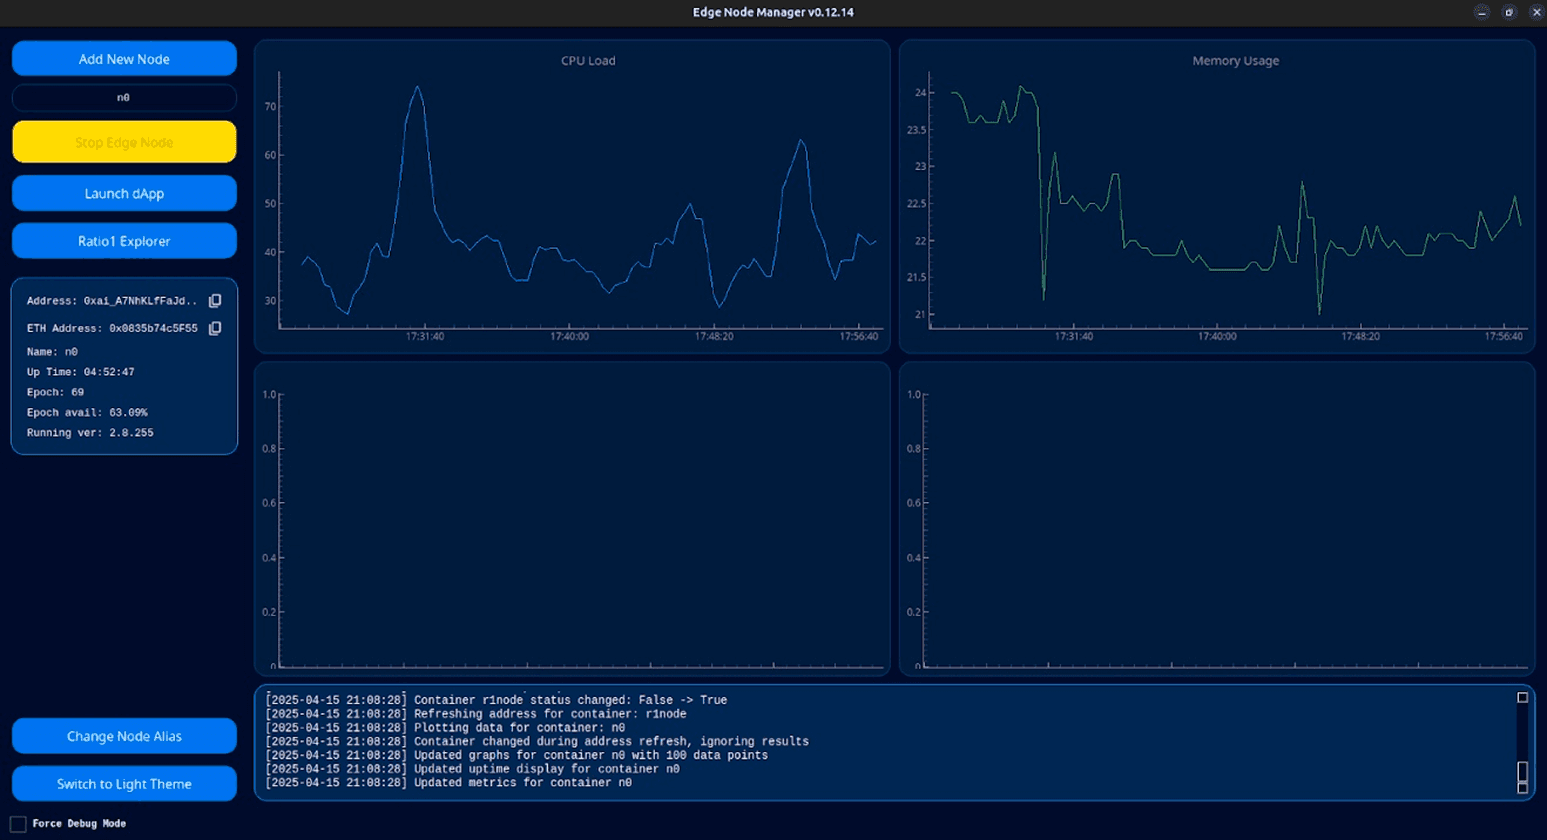Close the Edge Node Manager window
1547x840 pixels.
[1536, 12]
